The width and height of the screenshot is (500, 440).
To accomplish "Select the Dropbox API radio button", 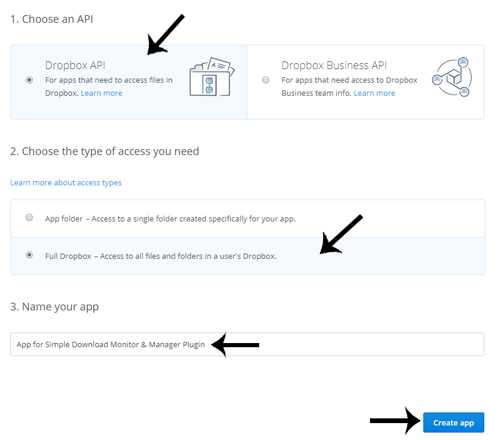I will coord(29,80).
